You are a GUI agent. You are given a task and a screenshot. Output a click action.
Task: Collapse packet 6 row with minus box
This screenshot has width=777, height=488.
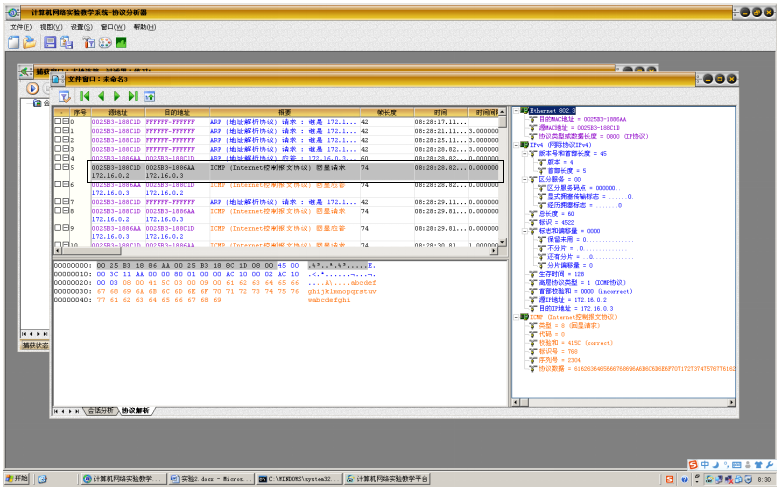pyautogui.click(x=65, y=184)
